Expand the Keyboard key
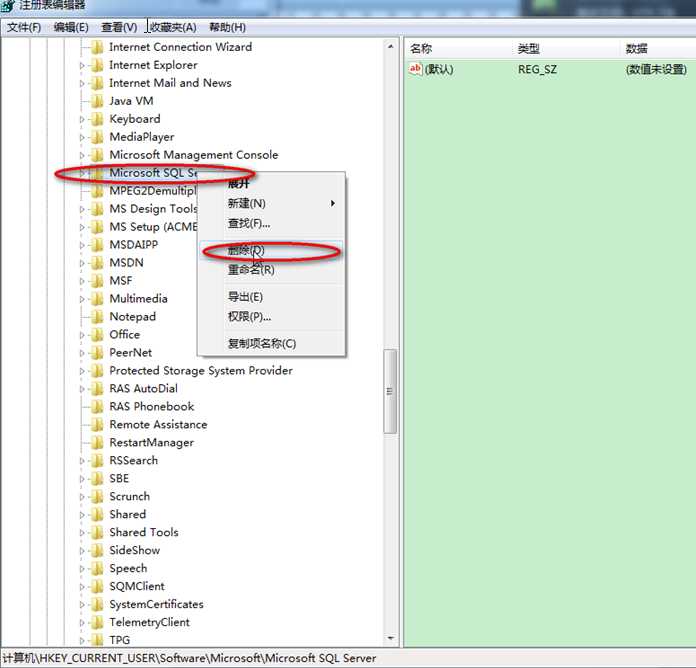This screenshot has height=668, width=696. click(x=82, y=119)
